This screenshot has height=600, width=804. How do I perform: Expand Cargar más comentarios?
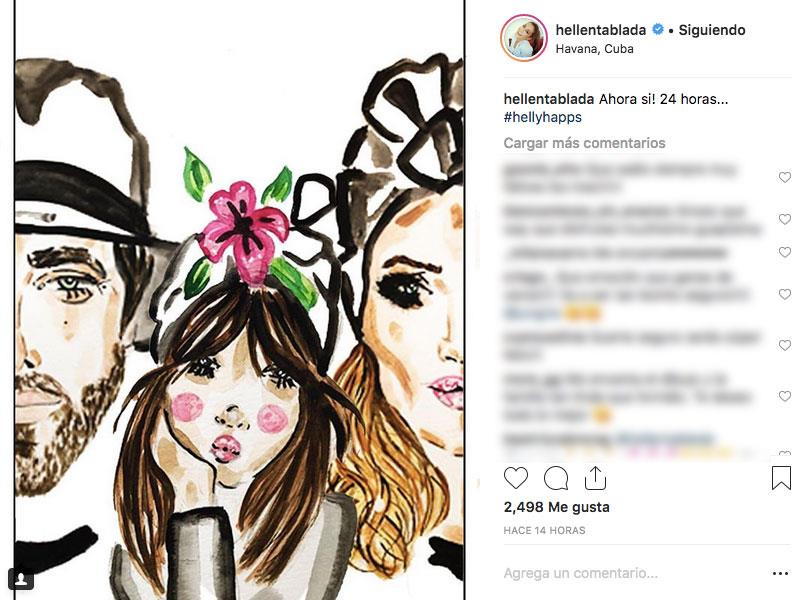584,143
